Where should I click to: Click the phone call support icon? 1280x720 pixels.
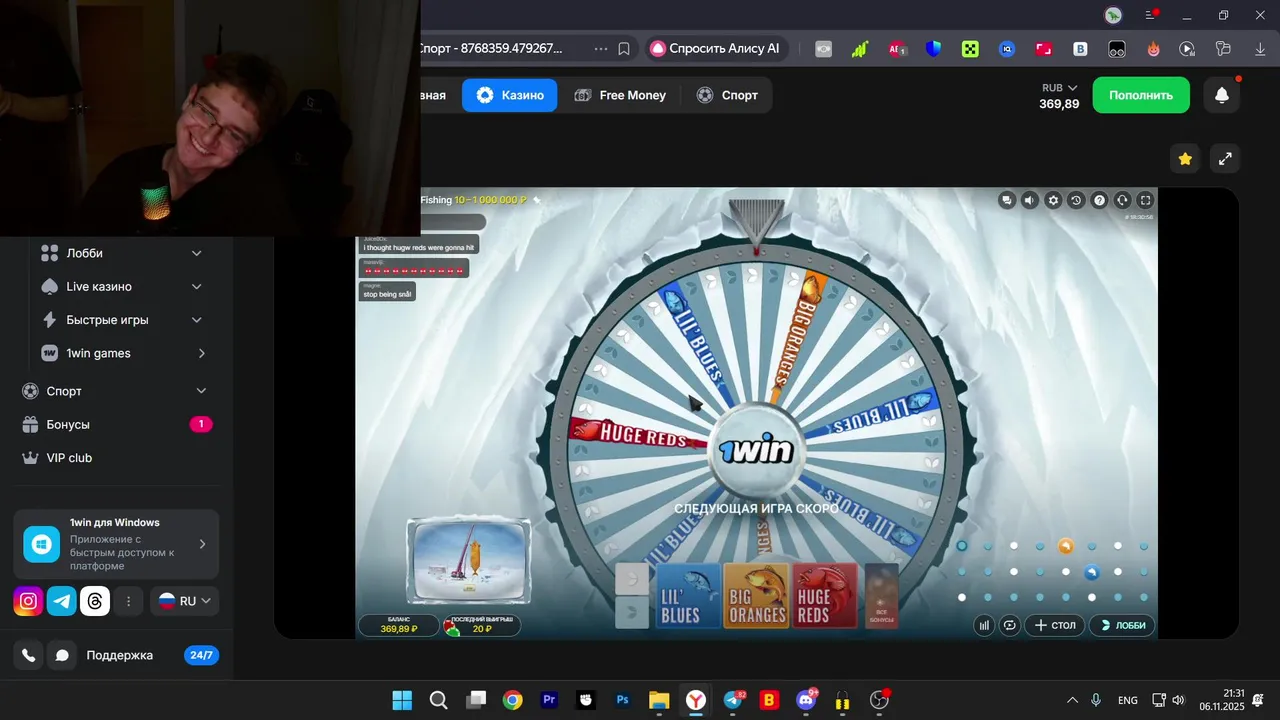click(x=29, y=655)
